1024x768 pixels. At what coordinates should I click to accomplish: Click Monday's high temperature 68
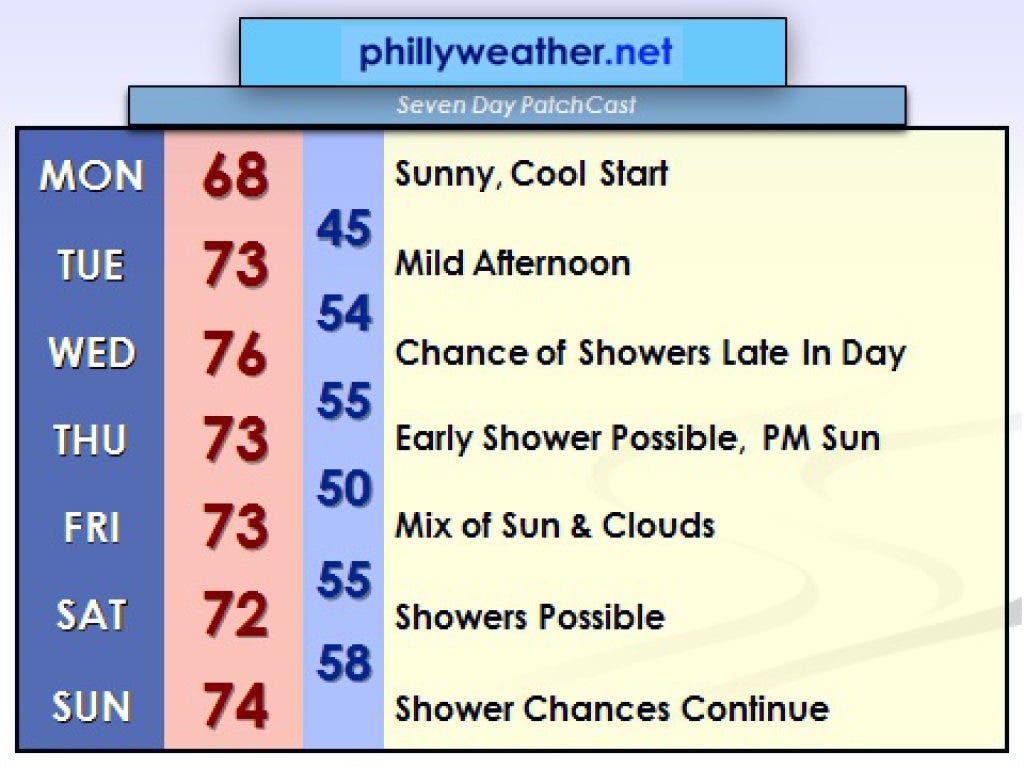point(236,176)
